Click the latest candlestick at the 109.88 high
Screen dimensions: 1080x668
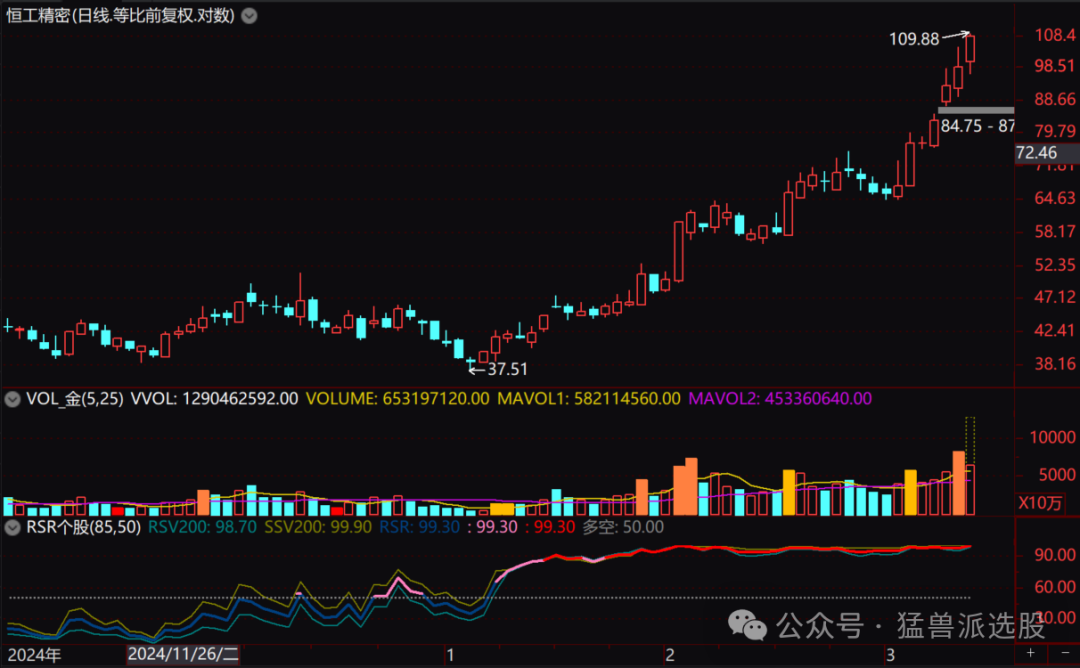970,50
